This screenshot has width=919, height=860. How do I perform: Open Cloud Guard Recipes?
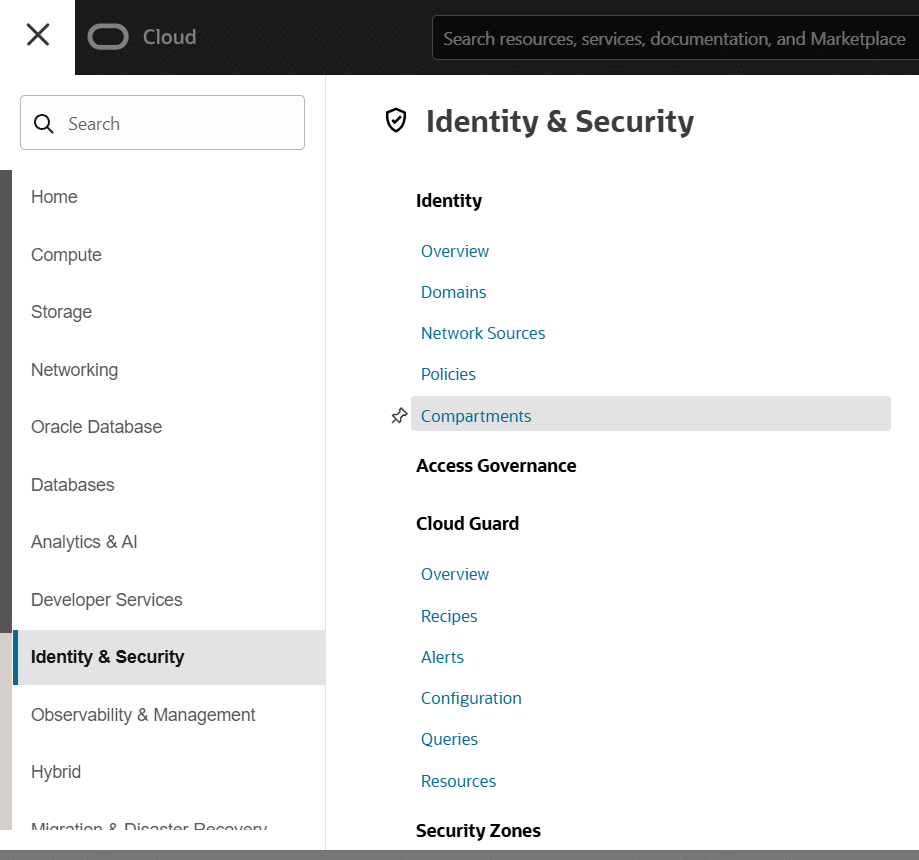click(449, 616)
